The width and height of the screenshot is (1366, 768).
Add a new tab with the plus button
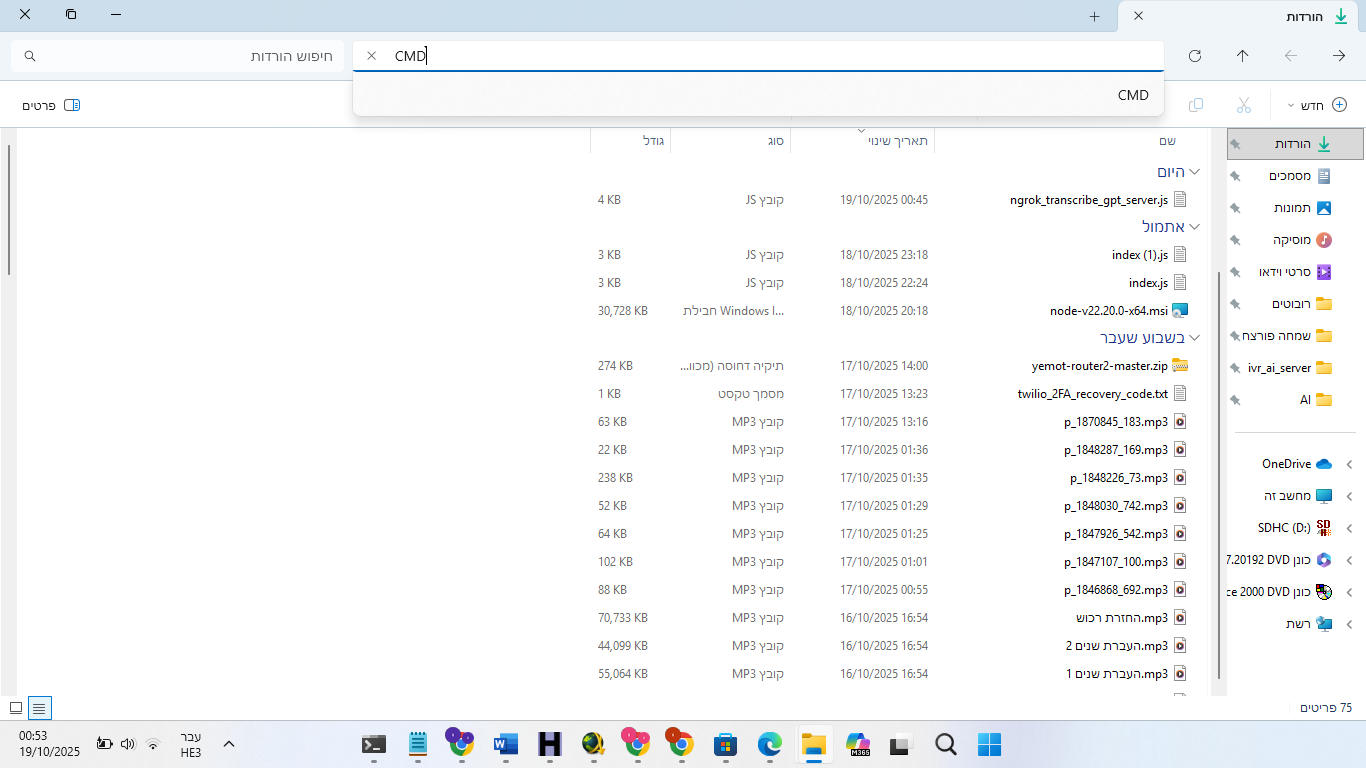coord(1094,16)
